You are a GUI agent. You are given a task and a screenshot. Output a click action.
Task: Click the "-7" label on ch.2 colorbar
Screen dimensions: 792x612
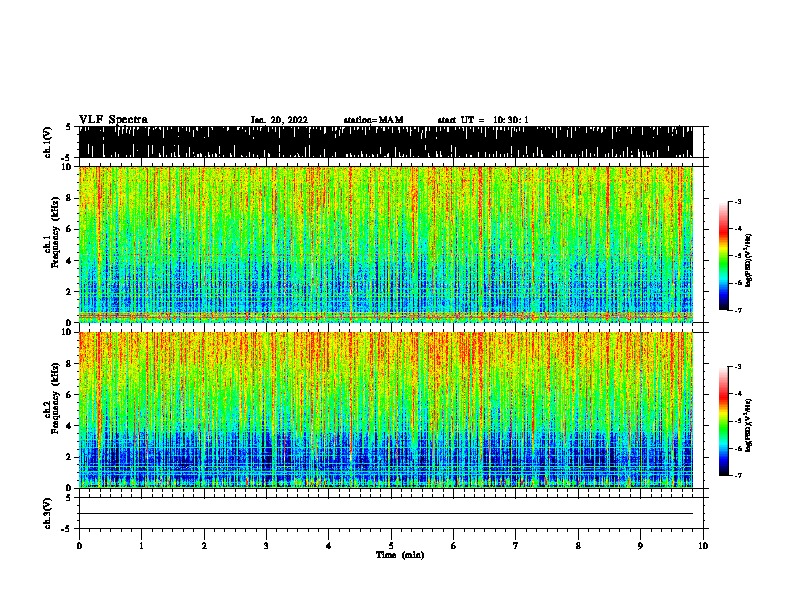click(738, 475)
